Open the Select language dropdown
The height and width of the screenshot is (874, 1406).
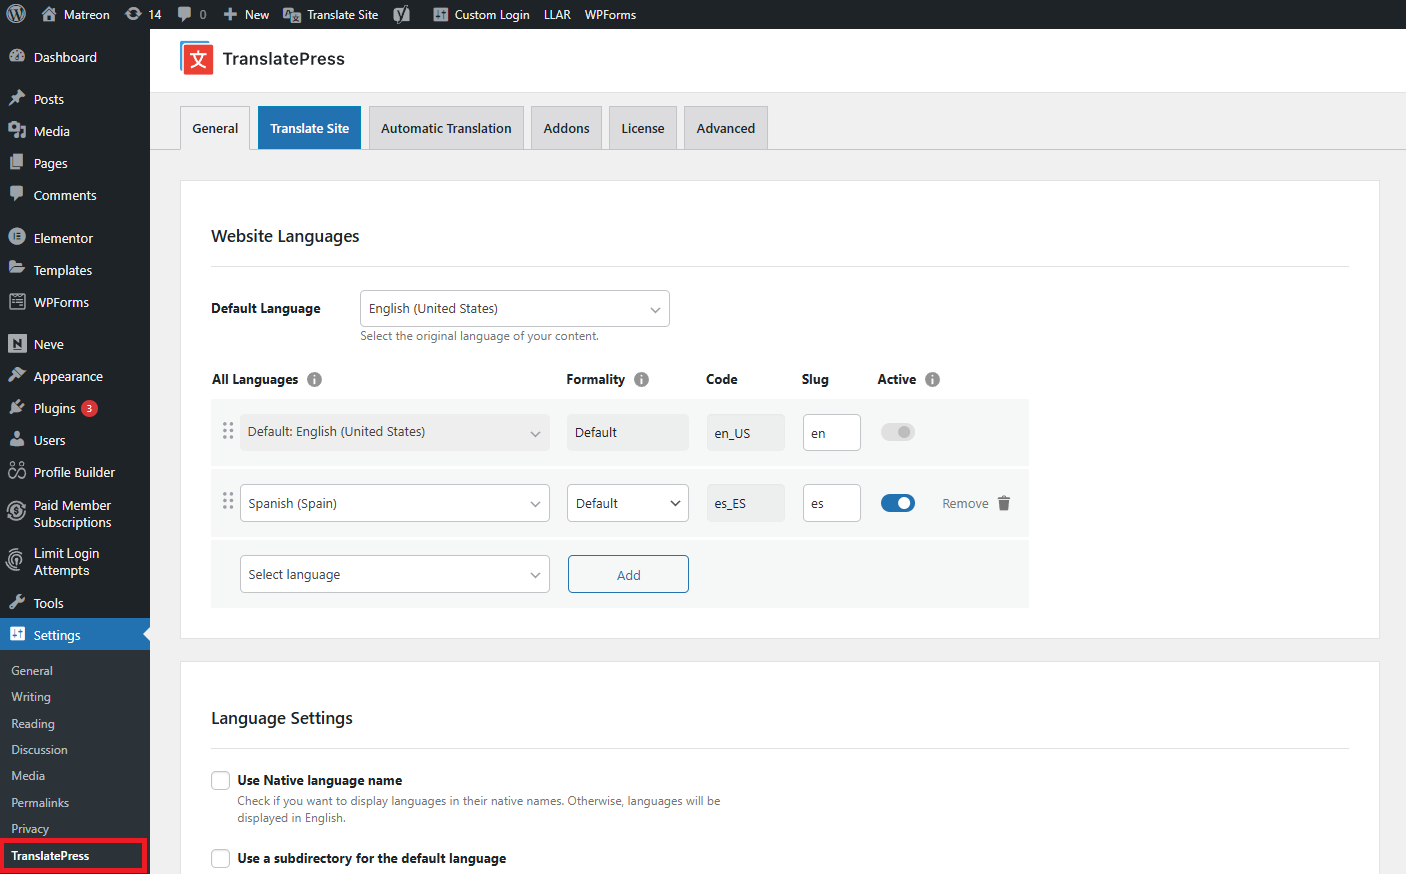[395, 574]
